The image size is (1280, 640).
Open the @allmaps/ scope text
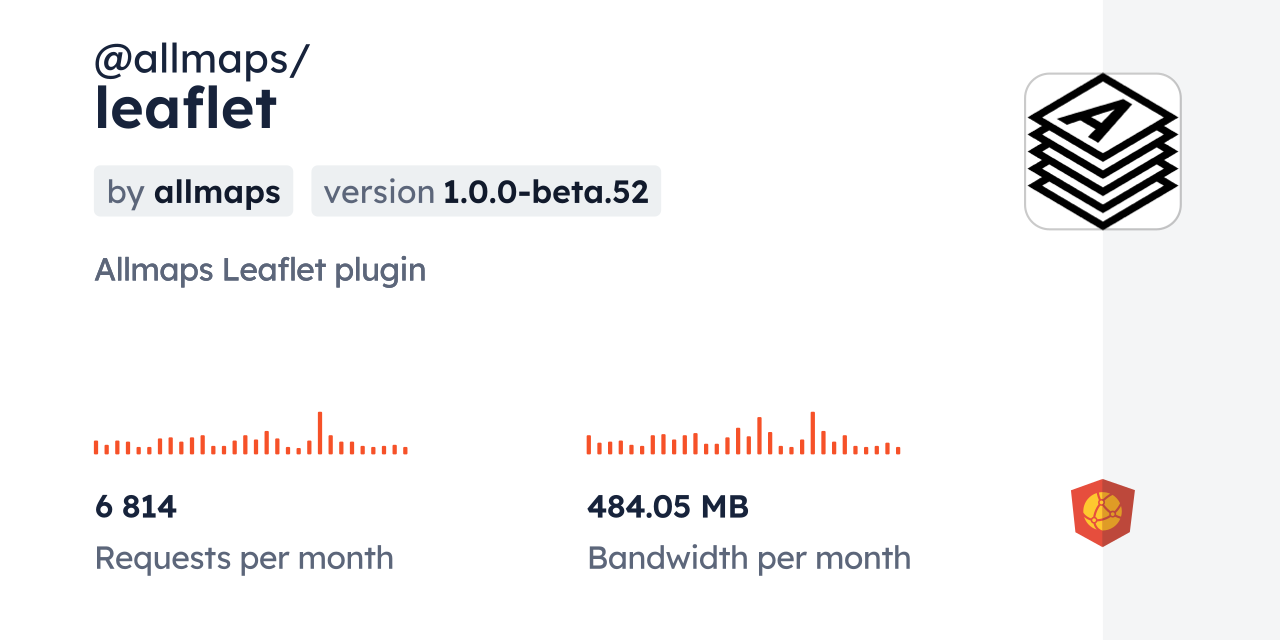(202, 60)
